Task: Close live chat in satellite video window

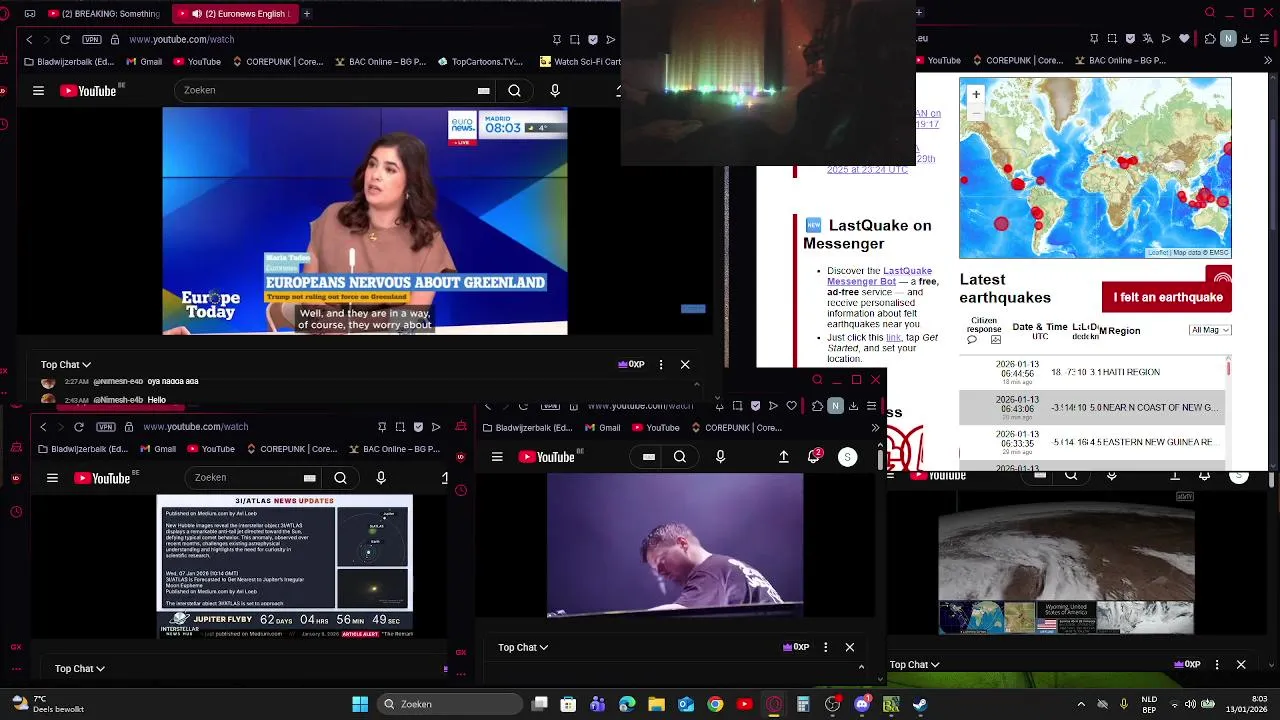Action: coord(1241,665)
